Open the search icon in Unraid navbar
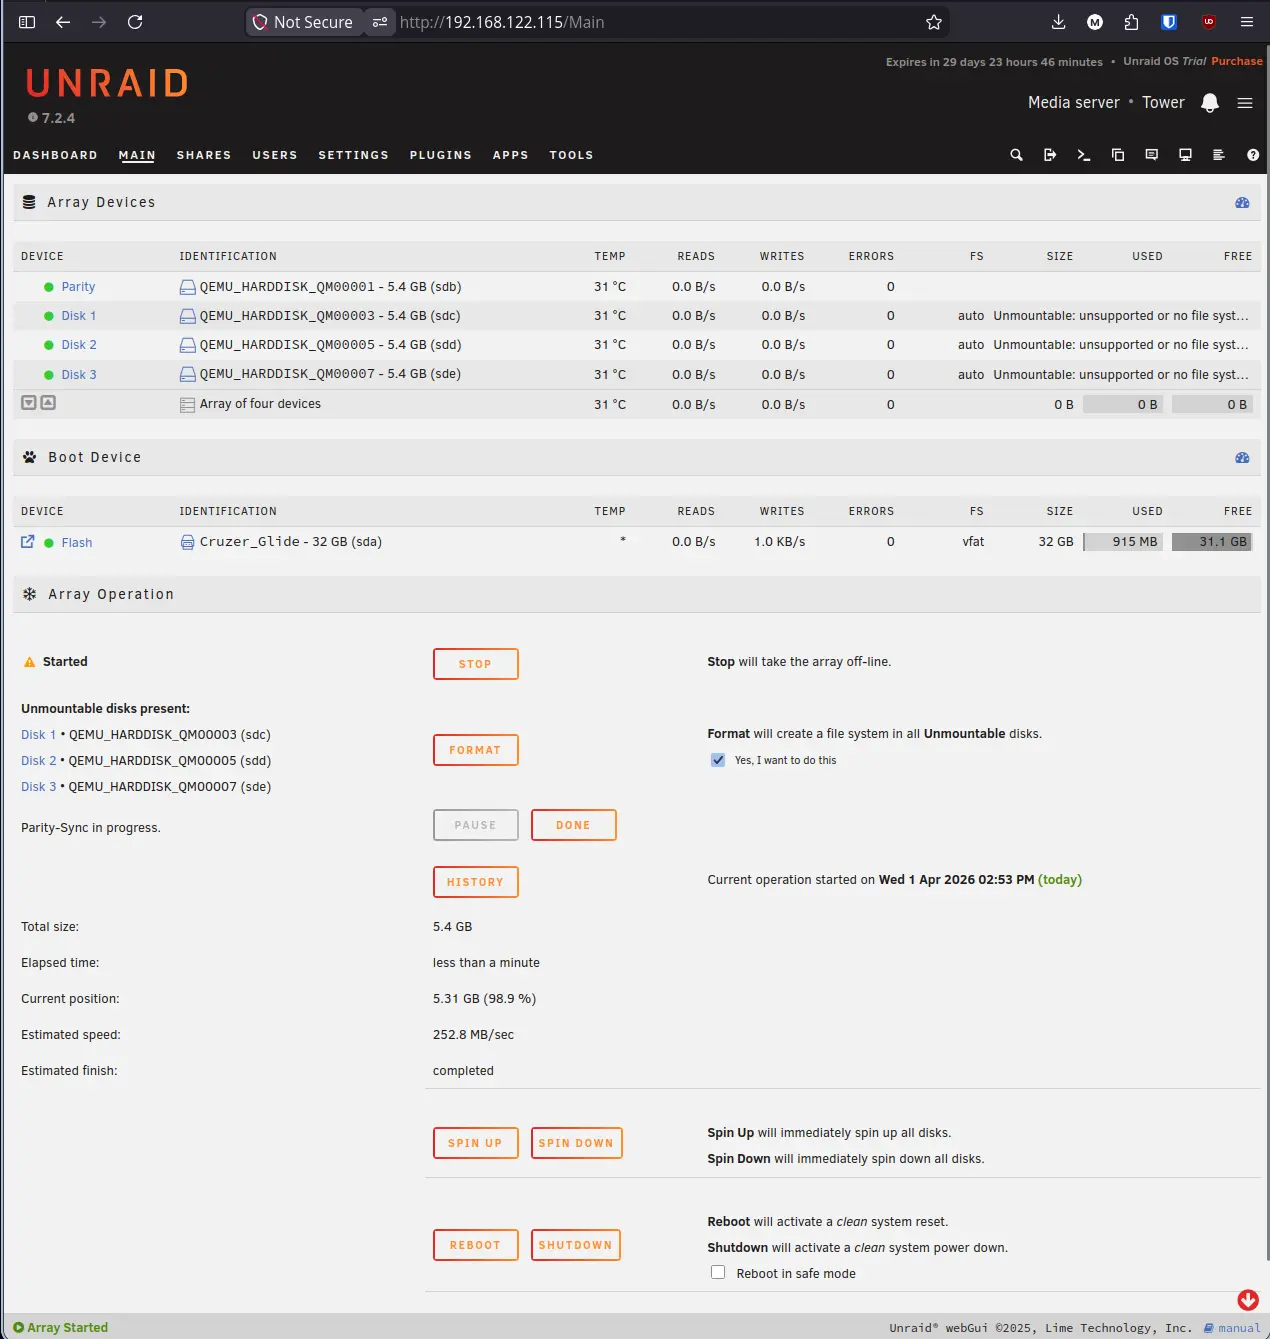Viewport: 1270px width, 1339px height. pyautogui.click(x=1016, y=155)
